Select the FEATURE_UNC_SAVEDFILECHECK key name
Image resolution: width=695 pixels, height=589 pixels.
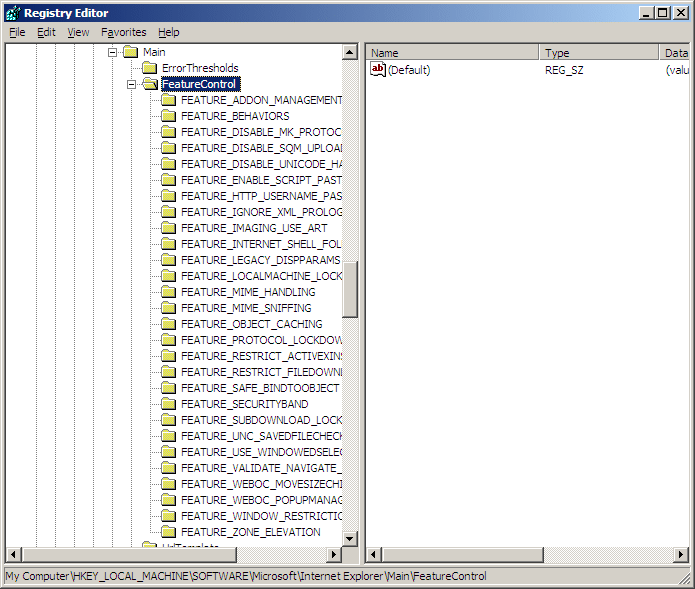click(261, 436)
